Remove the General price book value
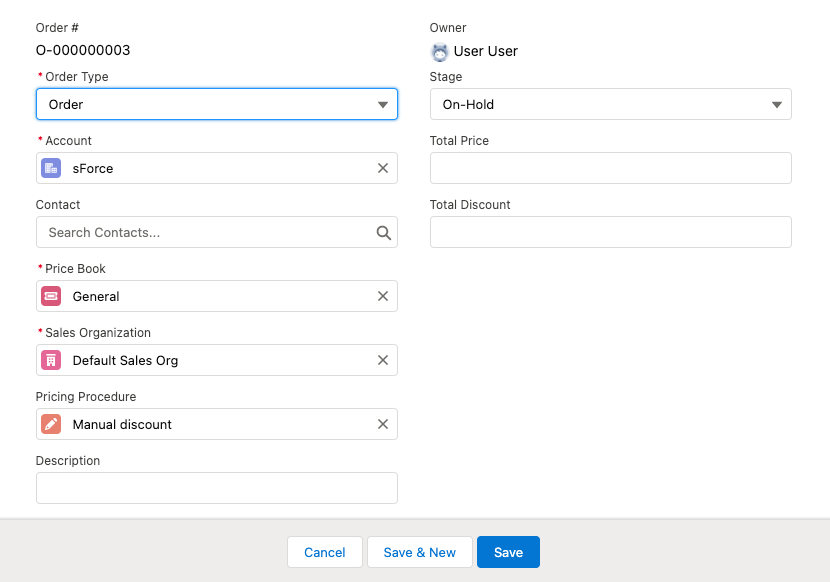This screenshot has height=582, width=830. click(382, 296)
